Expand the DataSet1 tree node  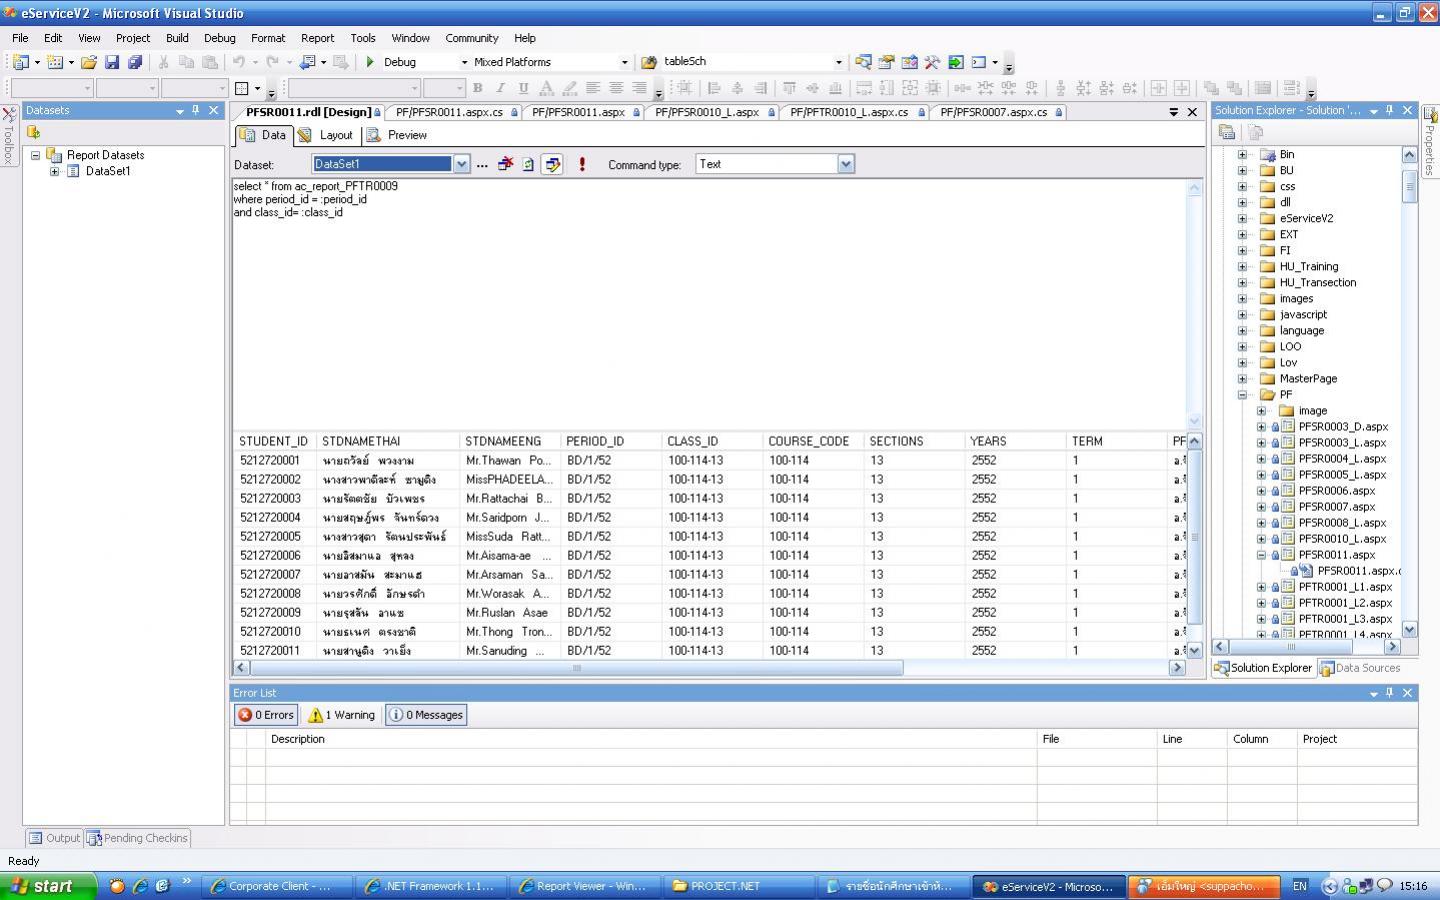click(x=55, y=171)
